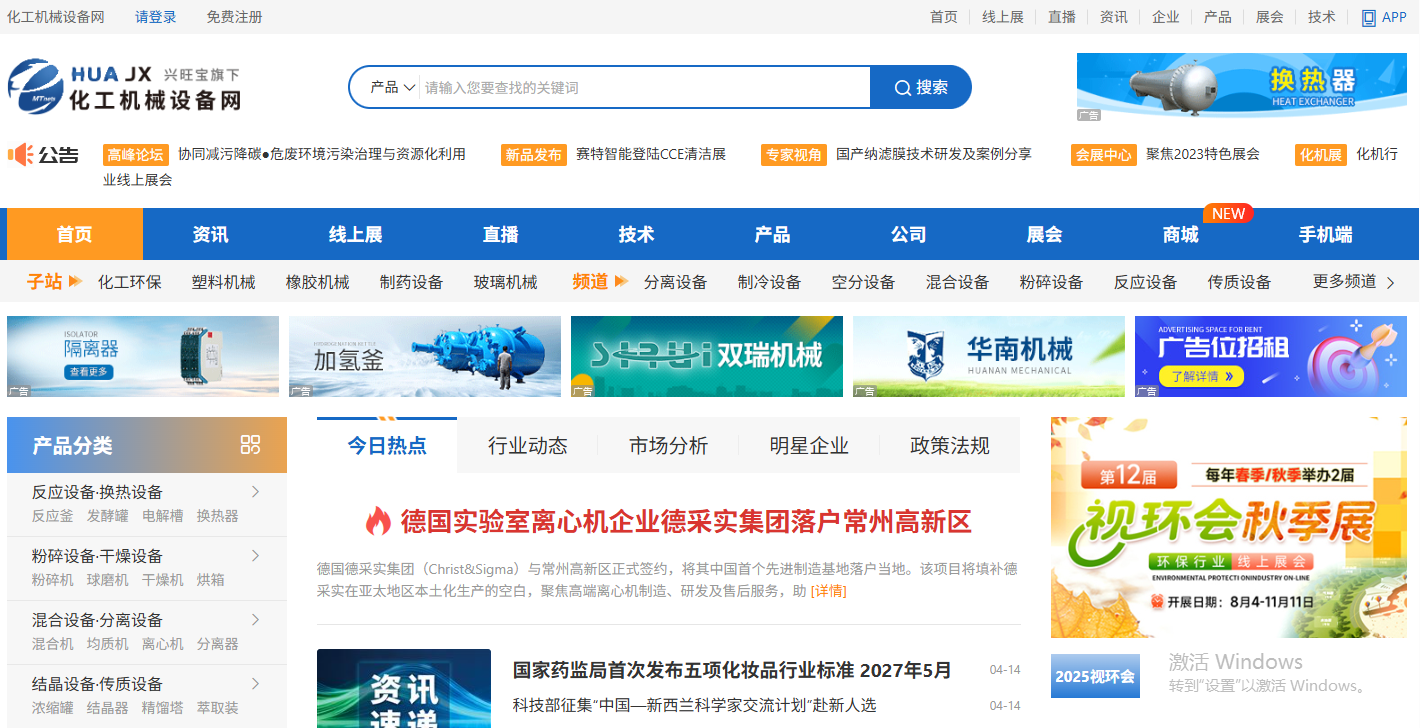Open the 商城 menu with NEW badge
The image size is (1420, 728).
(x=1180, y=233)
